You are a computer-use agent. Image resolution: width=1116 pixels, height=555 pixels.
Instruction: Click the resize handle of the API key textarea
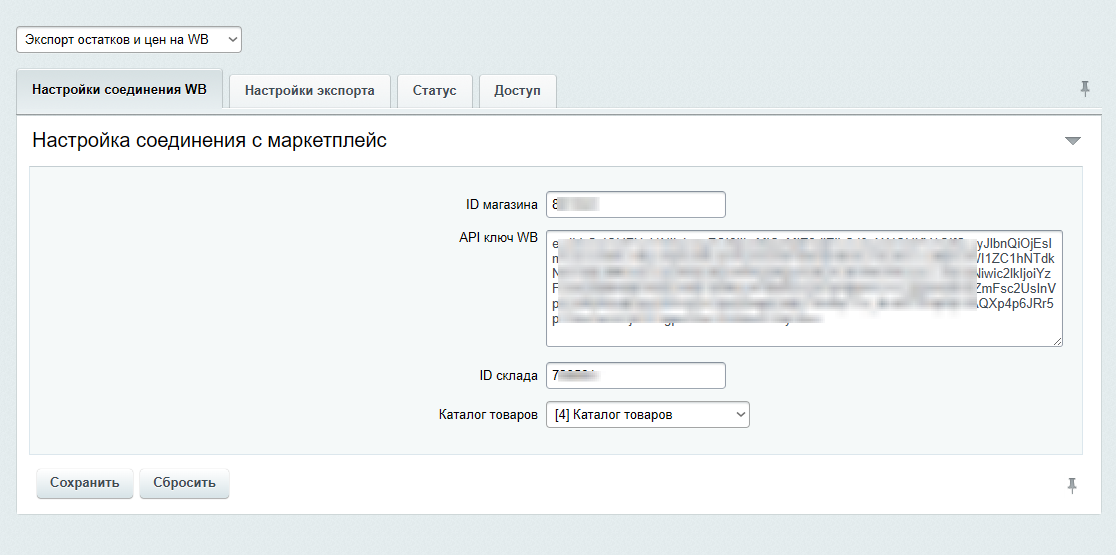1056,340
